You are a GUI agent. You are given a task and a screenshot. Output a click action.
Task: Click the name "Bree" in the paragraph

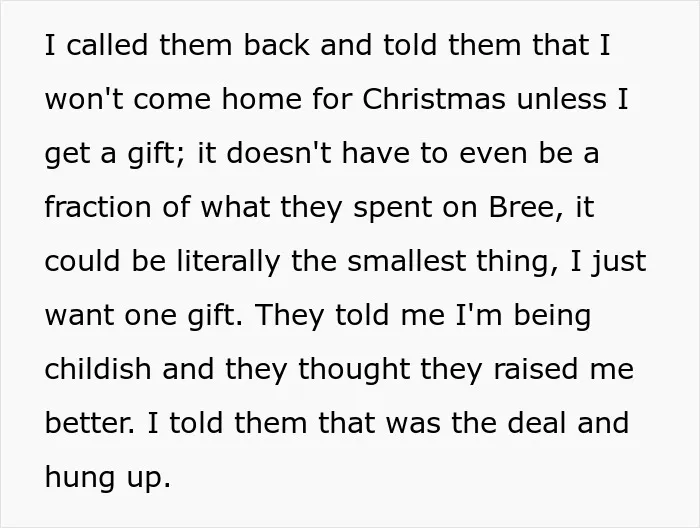[521, 207]
